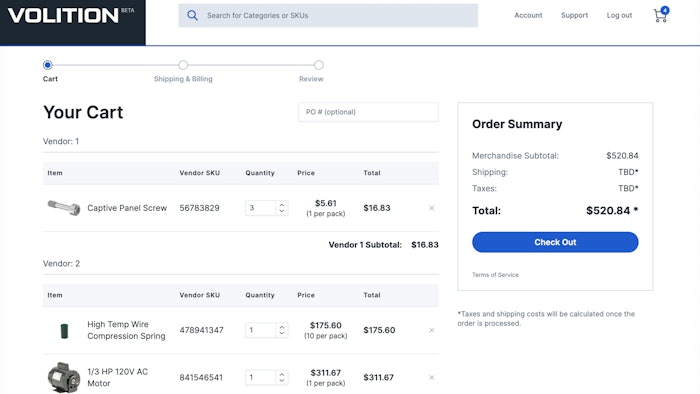Select the Cart step indicator
This screenshot has height=394, width=700.
point(48,65)
